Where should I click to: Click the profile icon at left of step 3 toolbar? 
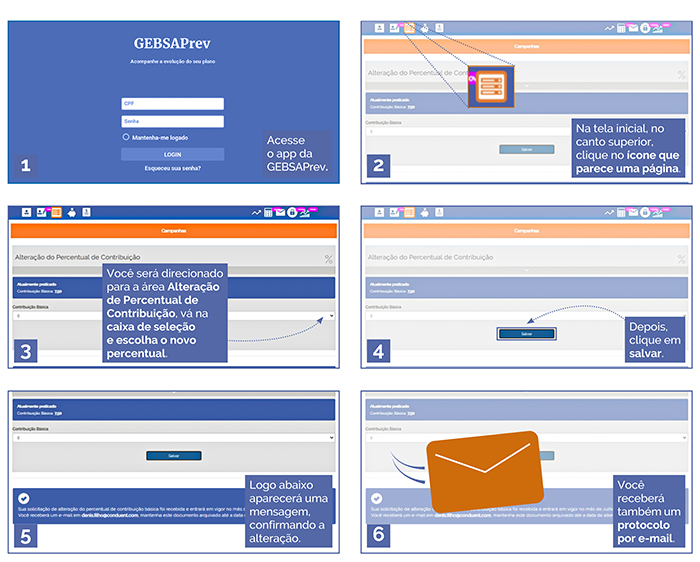[x=26, y=212]
